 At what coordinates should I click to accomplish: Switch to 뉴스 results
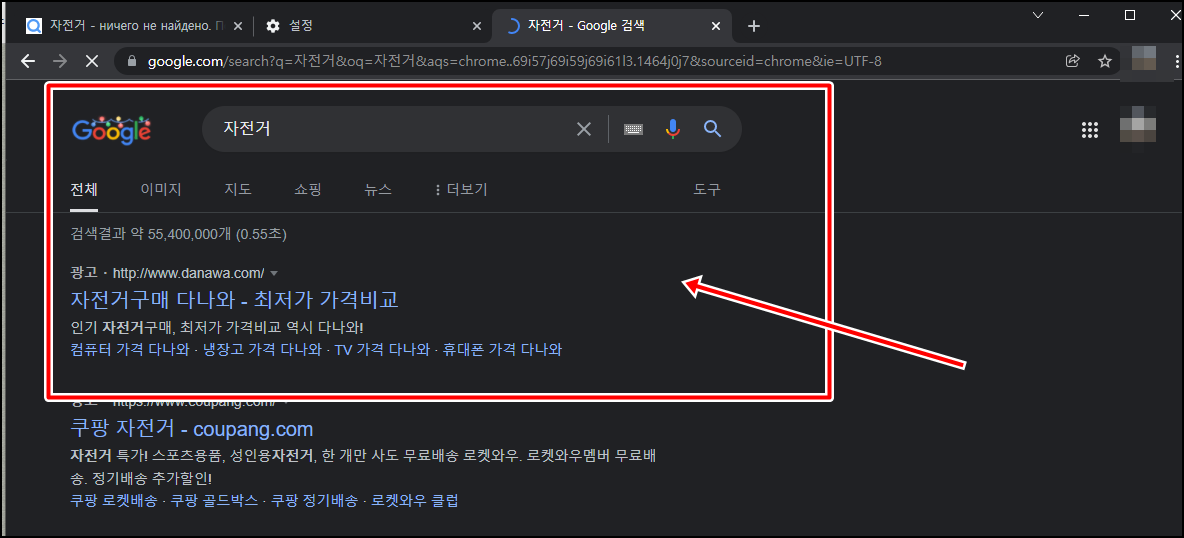[x=378, y=190]
